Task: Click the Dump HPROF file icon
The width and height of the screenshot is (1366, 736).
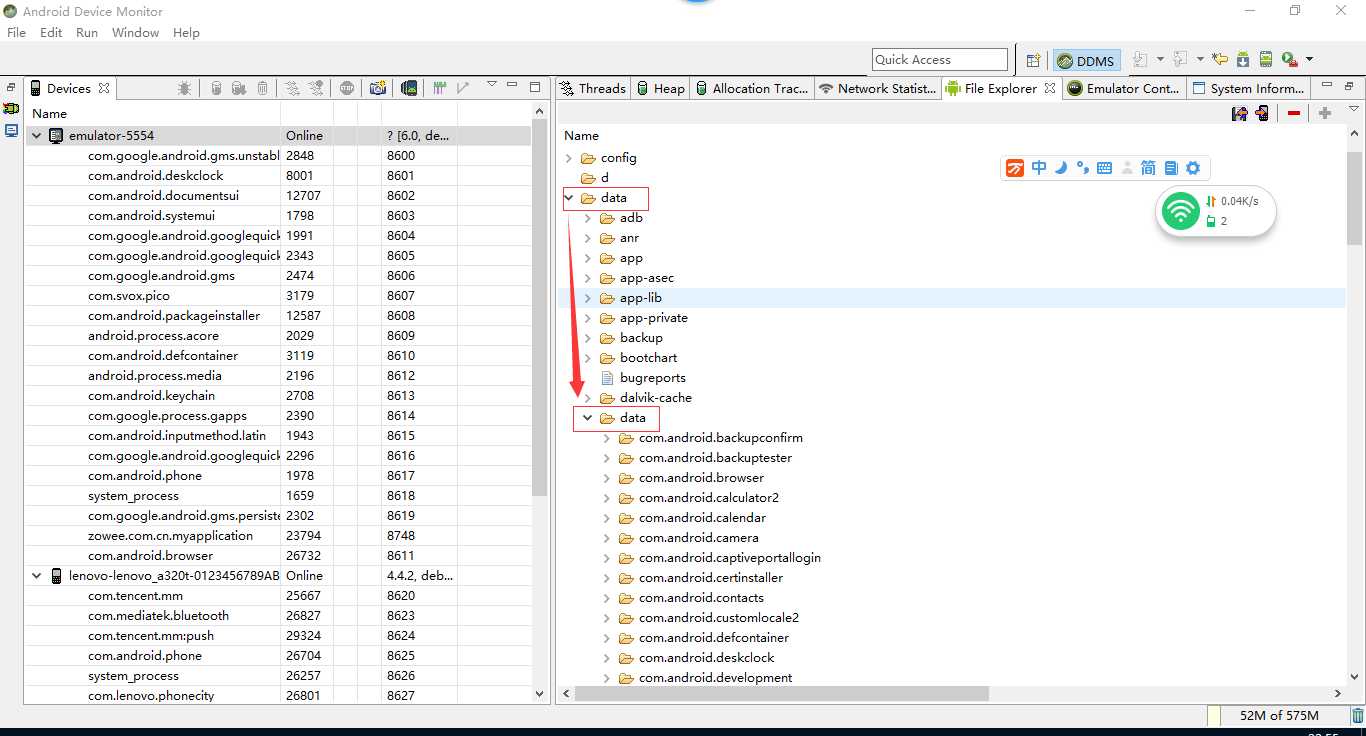Action: (x=239, y=88)
